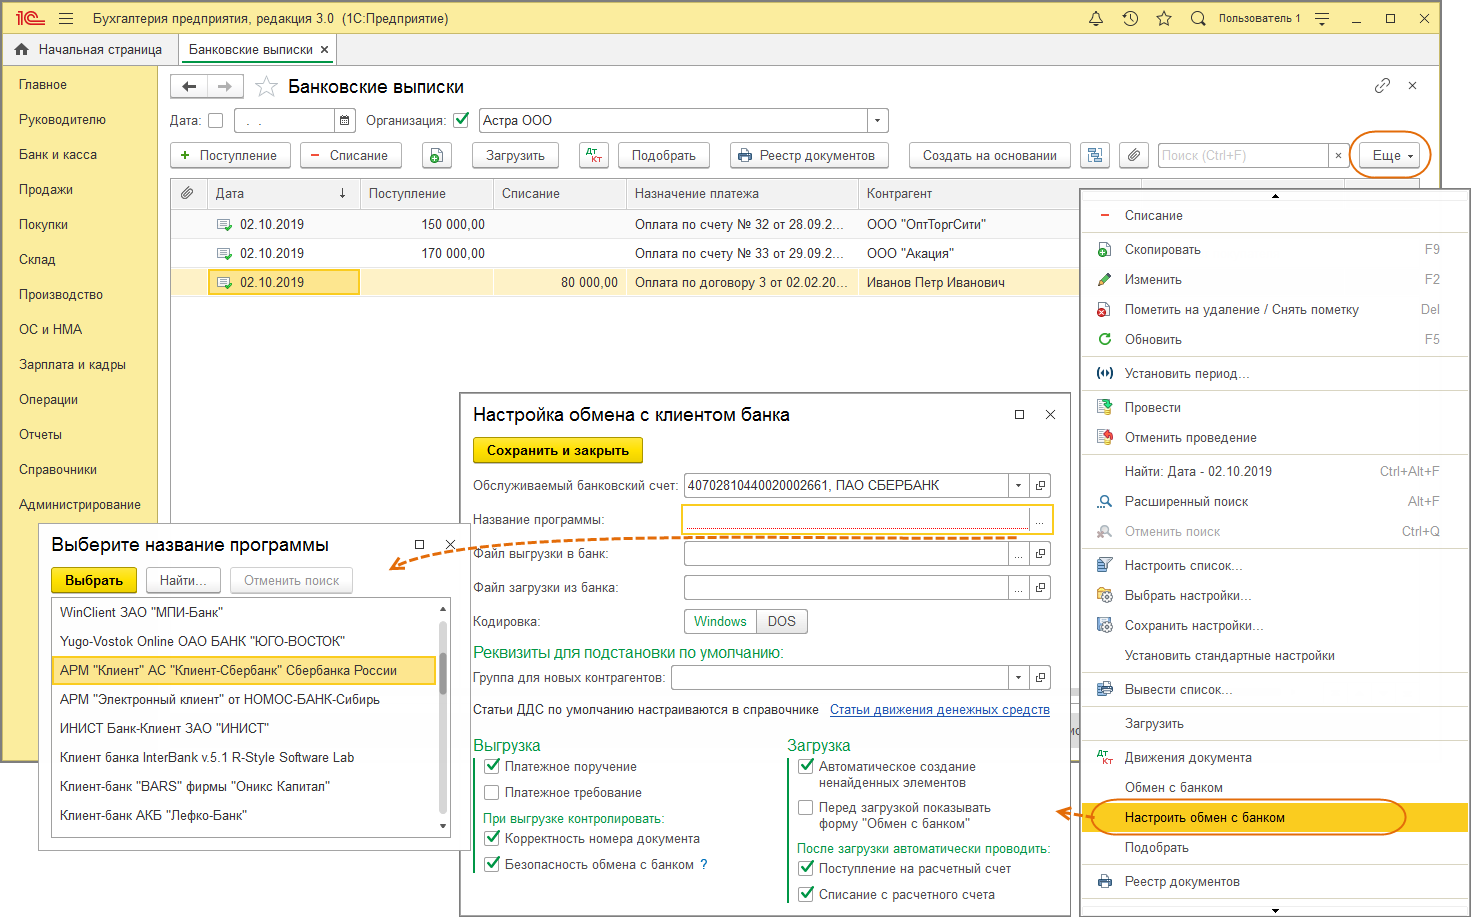Open bank account field open-form icon

pos(1040,485)
